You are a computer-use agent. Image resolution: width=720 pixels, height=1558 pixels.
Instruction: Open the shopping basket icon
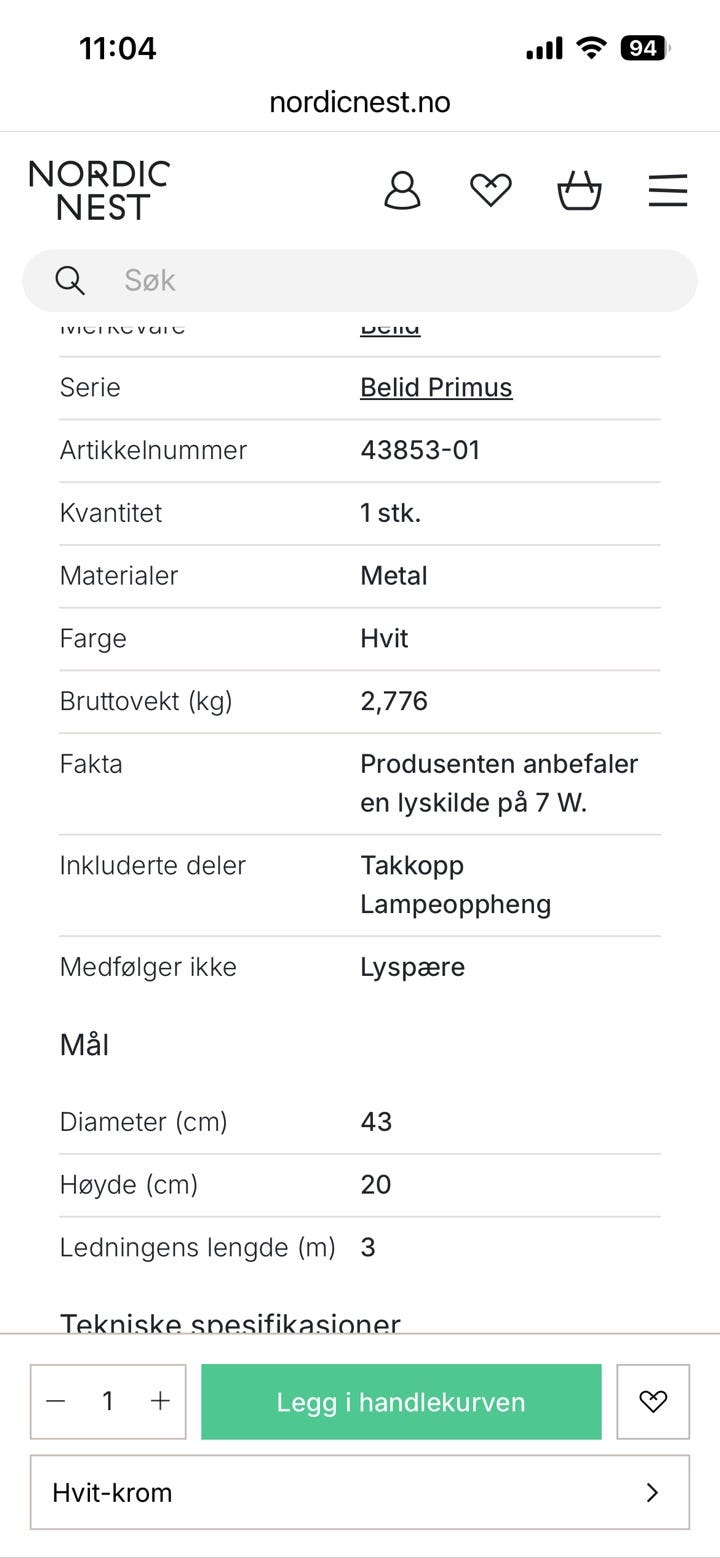tap(579, 190)
